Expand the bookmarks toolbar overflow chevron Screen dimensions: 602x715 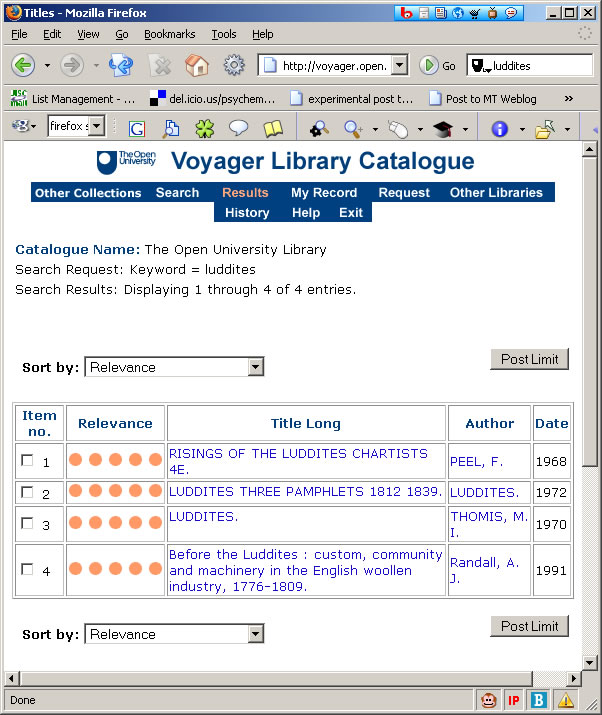pos(569,98)
